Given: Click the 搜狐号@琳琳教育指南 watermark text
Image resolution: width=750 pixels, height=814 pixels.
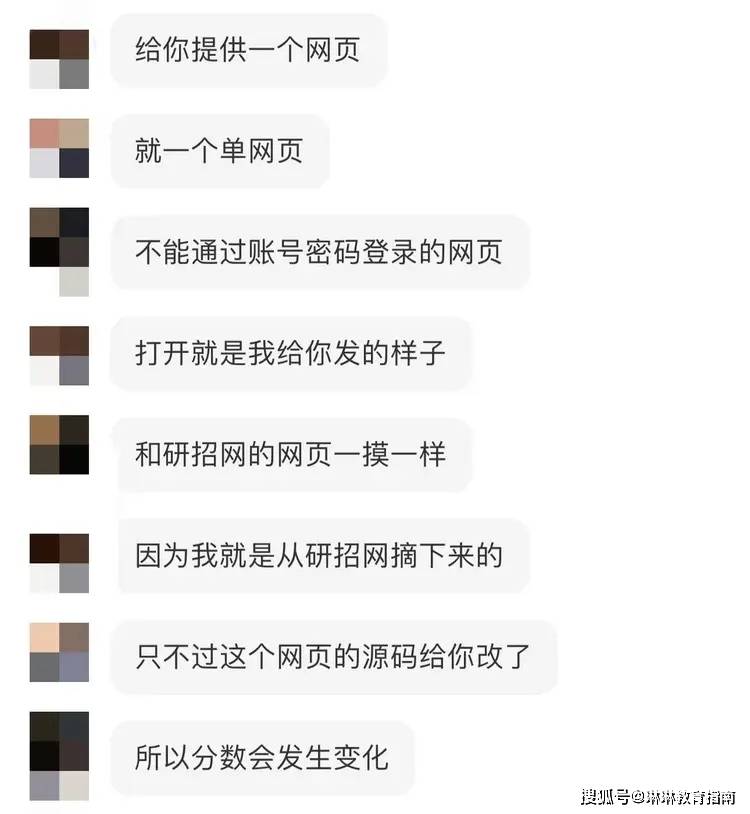Looking at the screenshot, I should [658, 796].
